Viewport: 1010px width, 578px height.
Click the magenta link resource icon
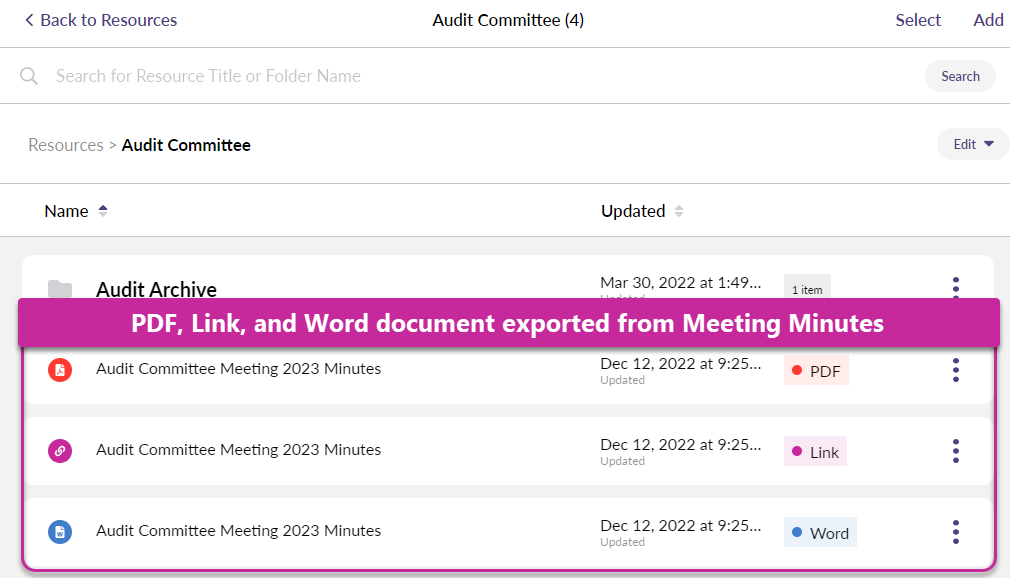(60, 451)
